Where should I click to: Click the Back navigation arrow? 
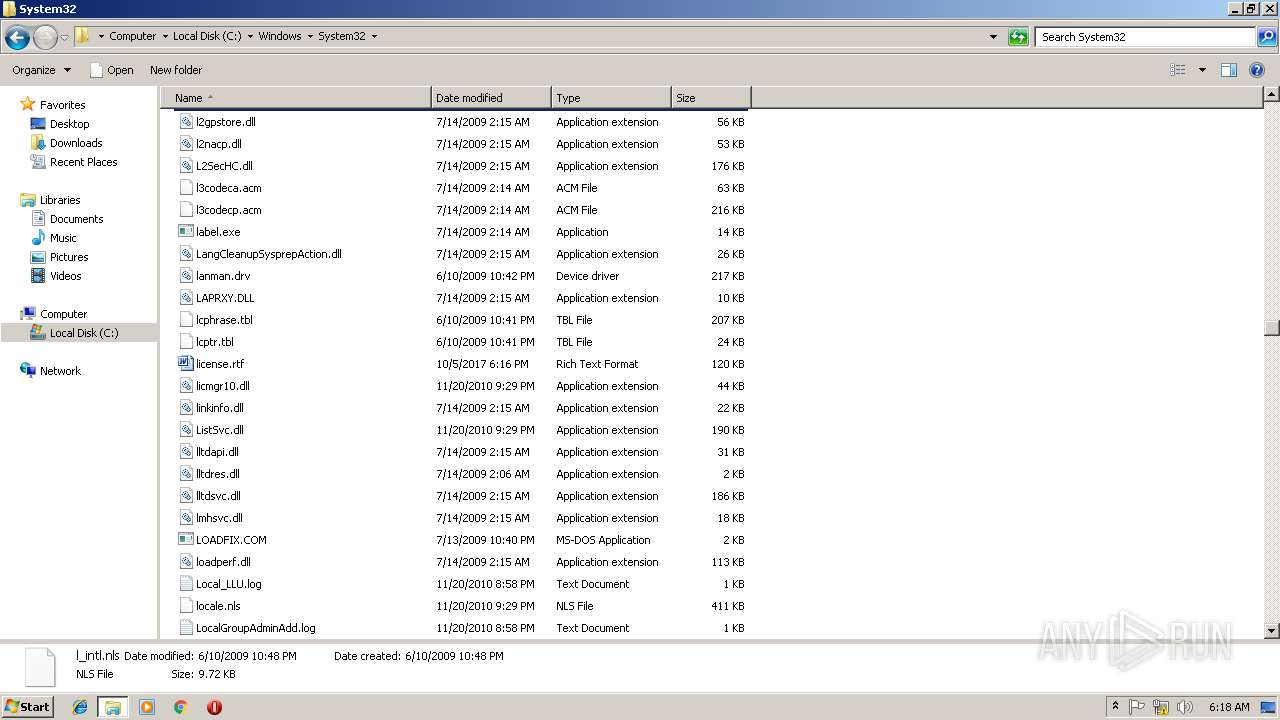[x=17, y=38]
